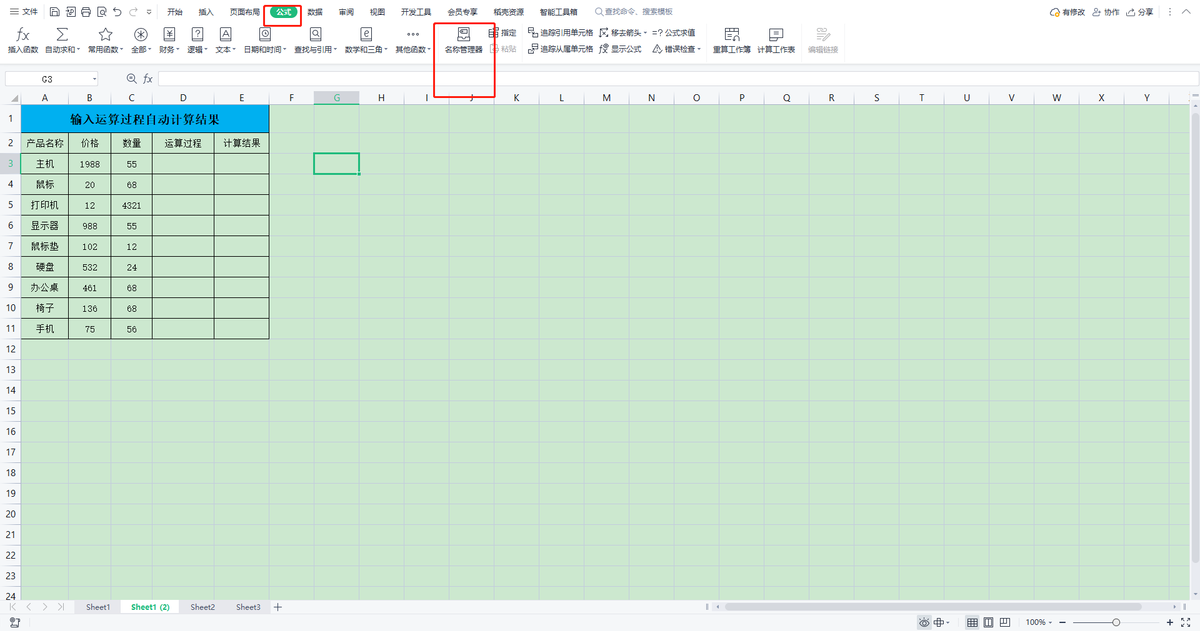Open the Text (文本) functions icon
1200x631 pixels.
225,34
